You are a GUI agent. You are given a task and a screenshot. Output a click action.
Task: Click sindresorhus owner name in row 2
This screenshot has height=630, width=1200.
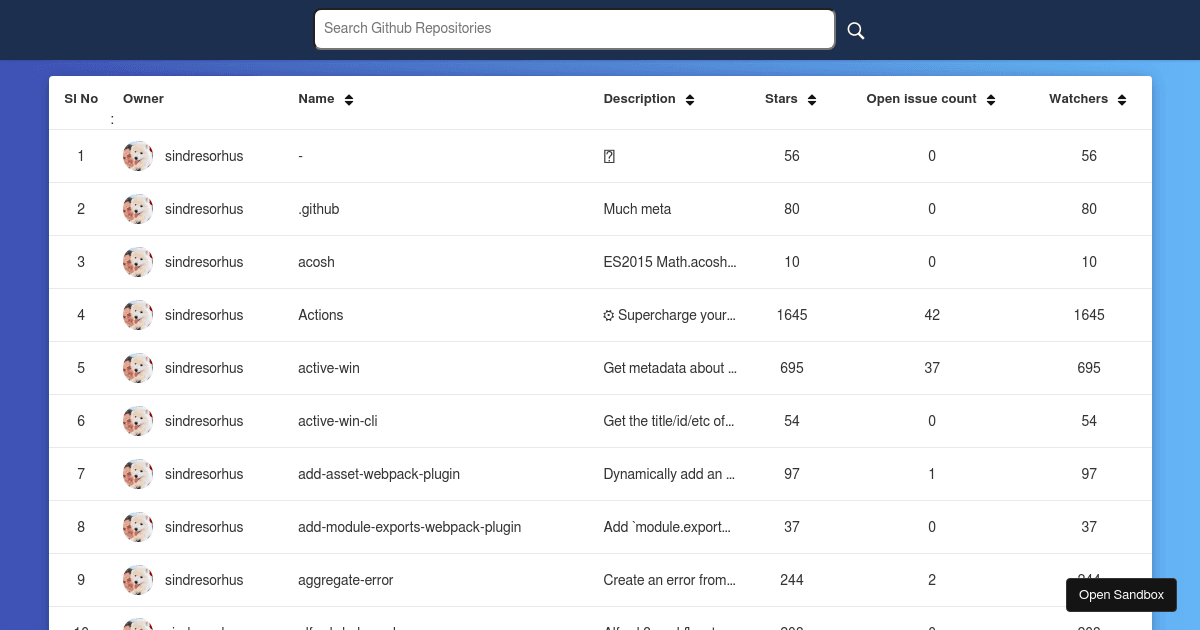204,209
